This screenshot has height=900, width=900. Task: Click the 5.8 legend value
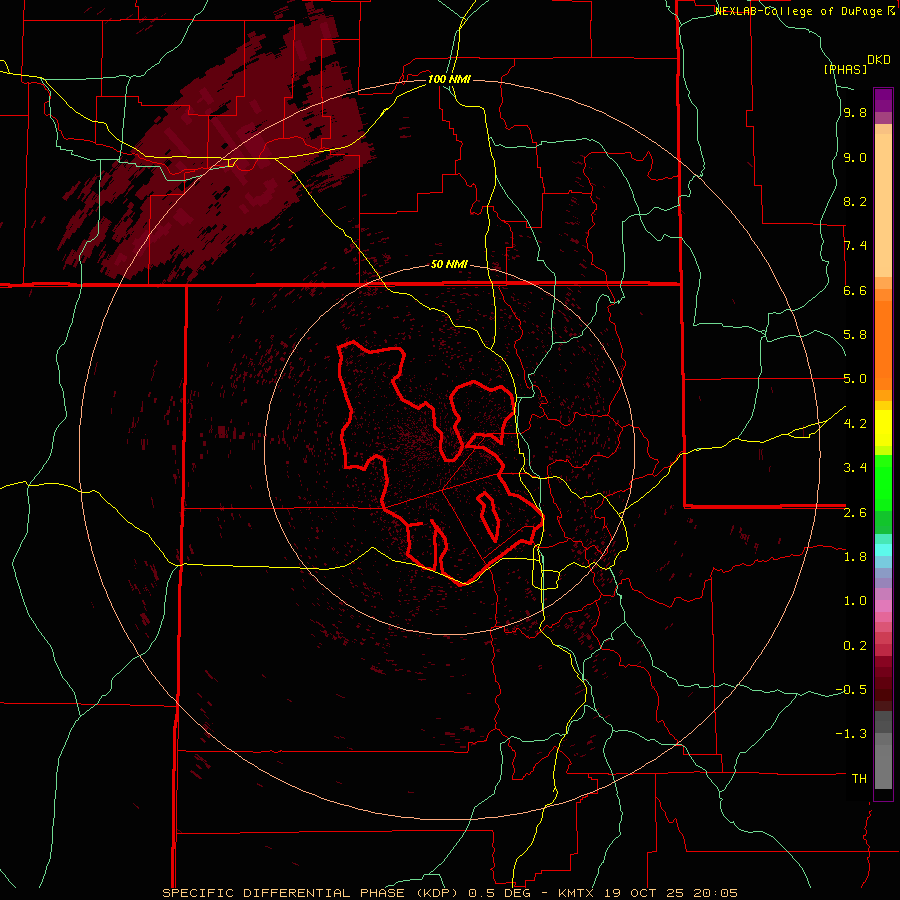click(855, 335)
